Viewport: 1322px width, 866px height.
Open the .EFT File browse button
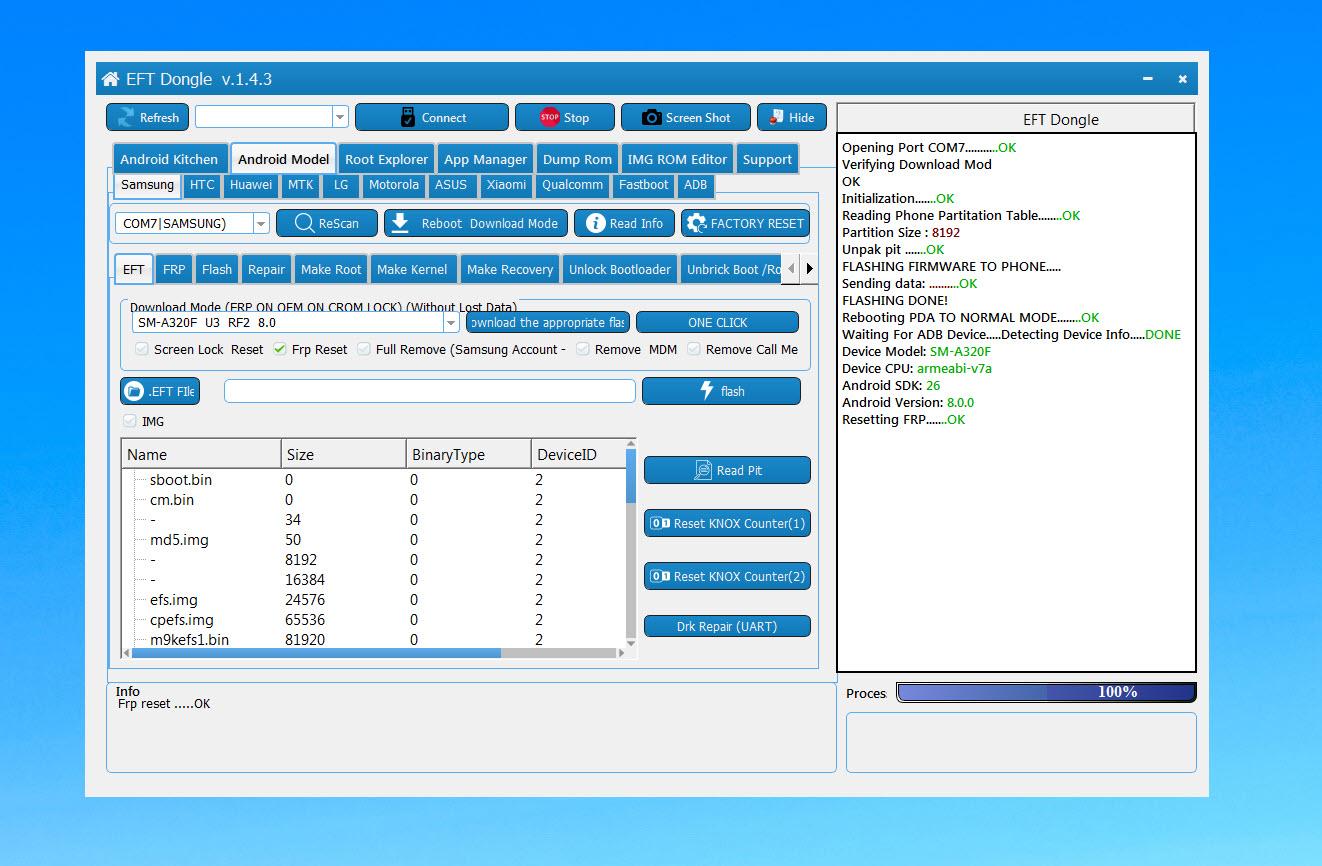click(x=160, y=391)
